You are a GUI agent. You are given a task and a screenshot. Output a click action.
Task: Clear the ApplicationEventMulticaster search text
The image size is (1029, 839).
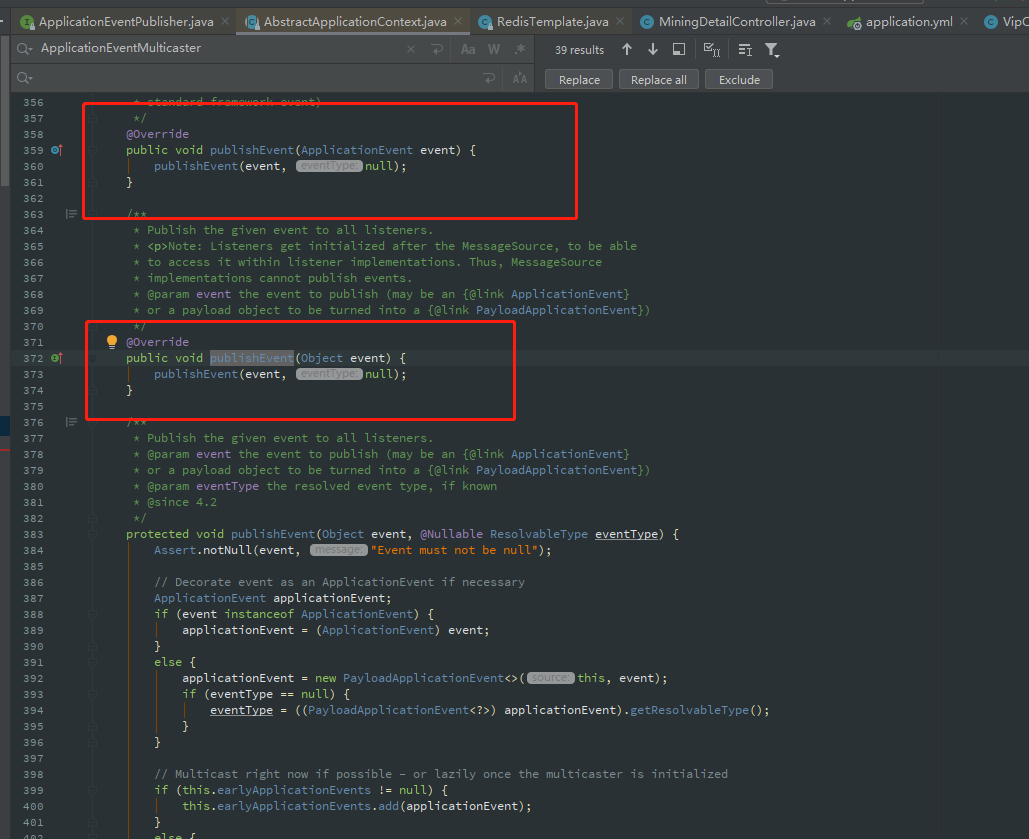click(x=411, y=49)
